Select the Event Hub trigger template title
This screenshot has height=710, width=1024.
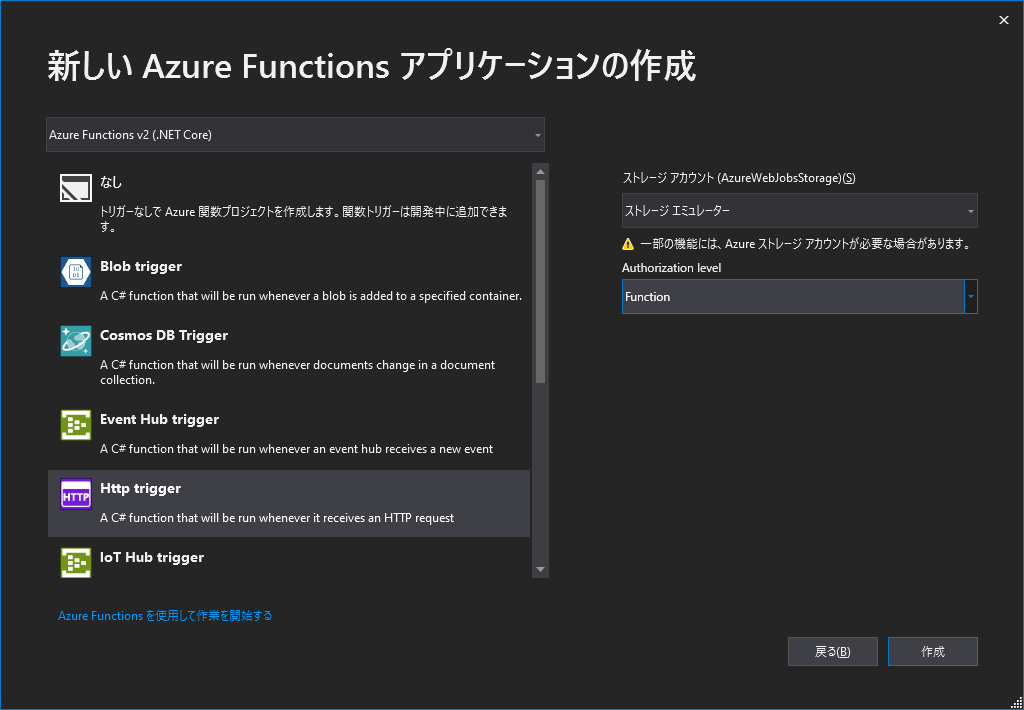click(x=159, y=419)
